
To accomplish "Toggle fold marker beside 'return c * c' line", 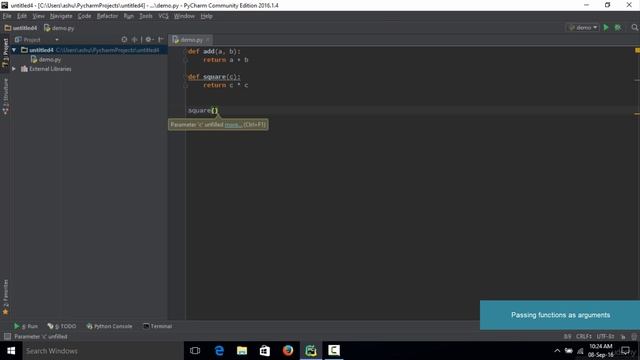I will click(185, 85).
